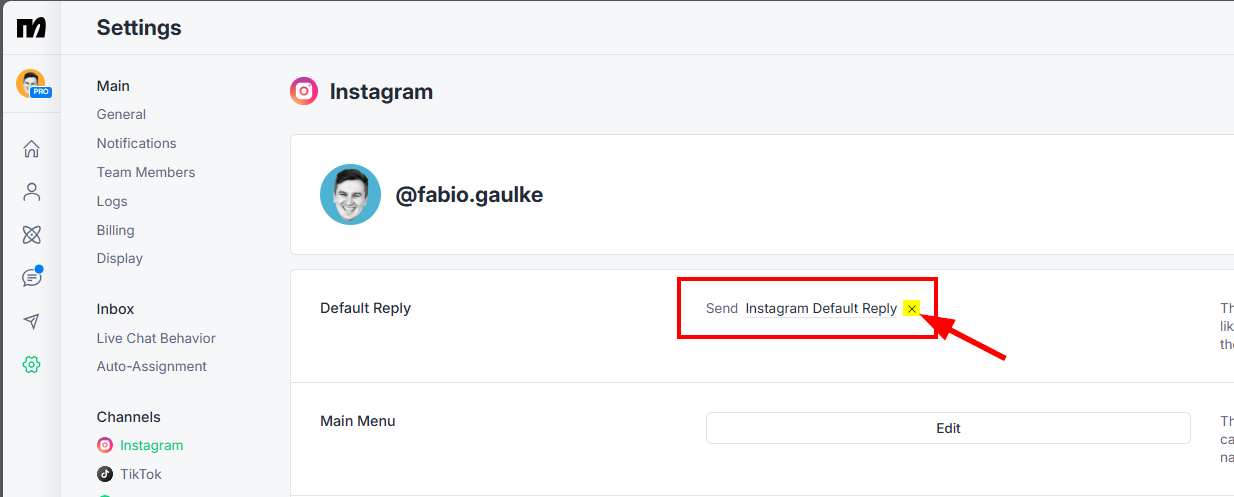Open Display settings page
Image resolution: width=1234 pixels, height=497 pixels.
pyautogui.click(x=120, y=258)
